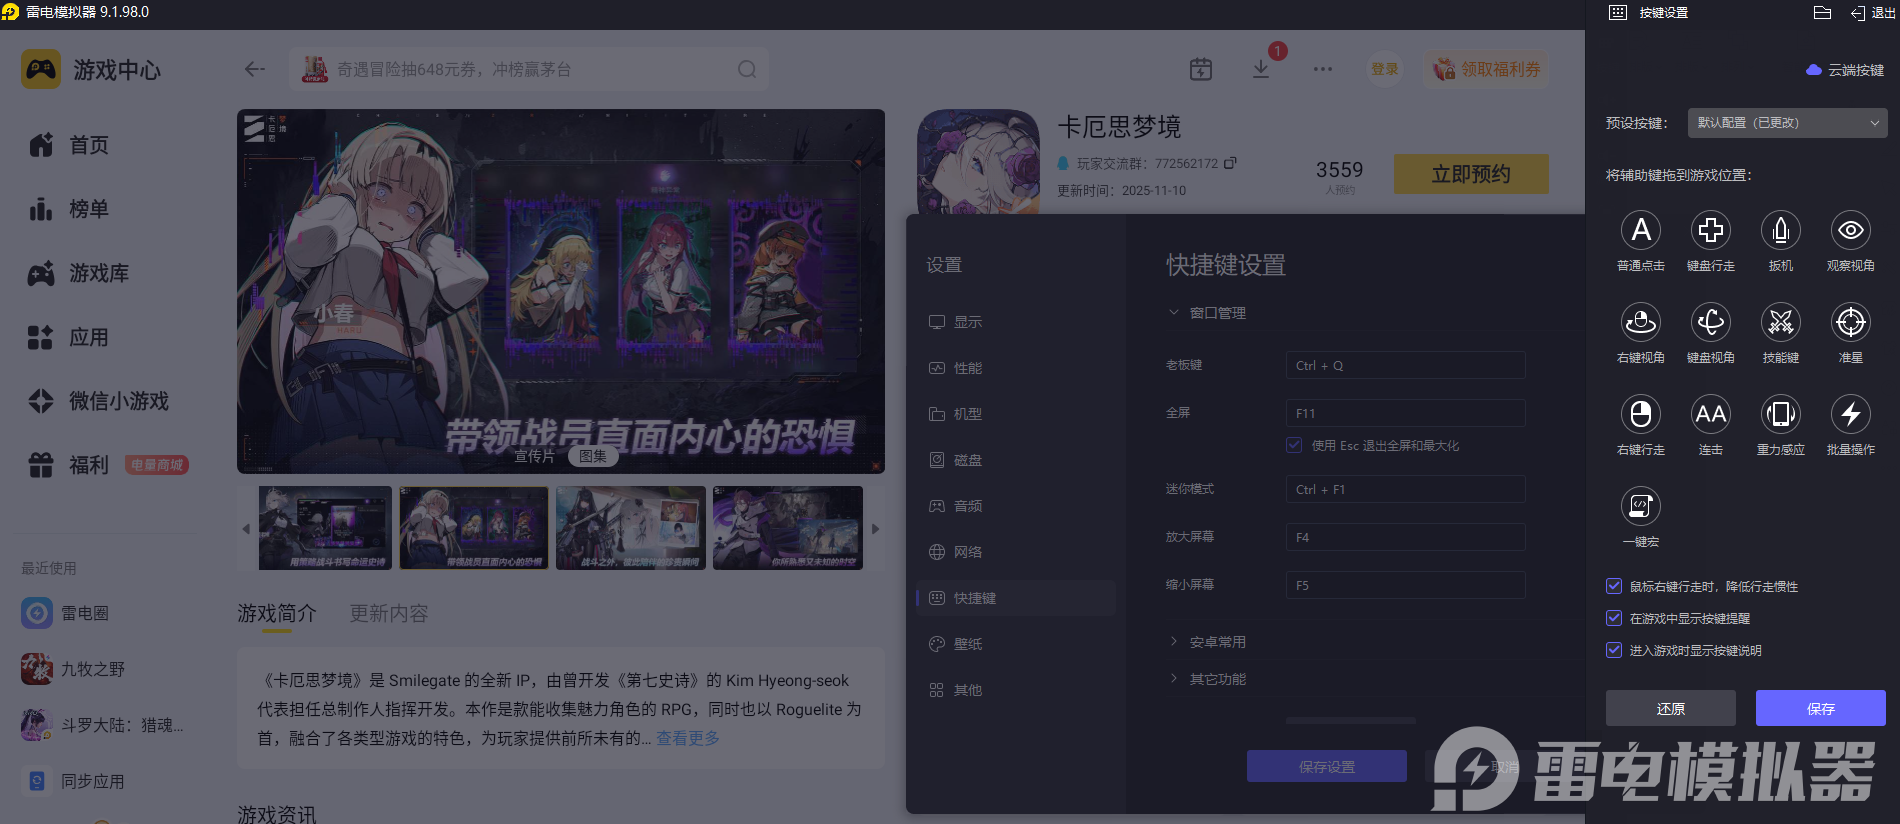Click 保存设置 in settings dialog
This screenshot has height=824, width=1900.
(x=1327, y=766)
